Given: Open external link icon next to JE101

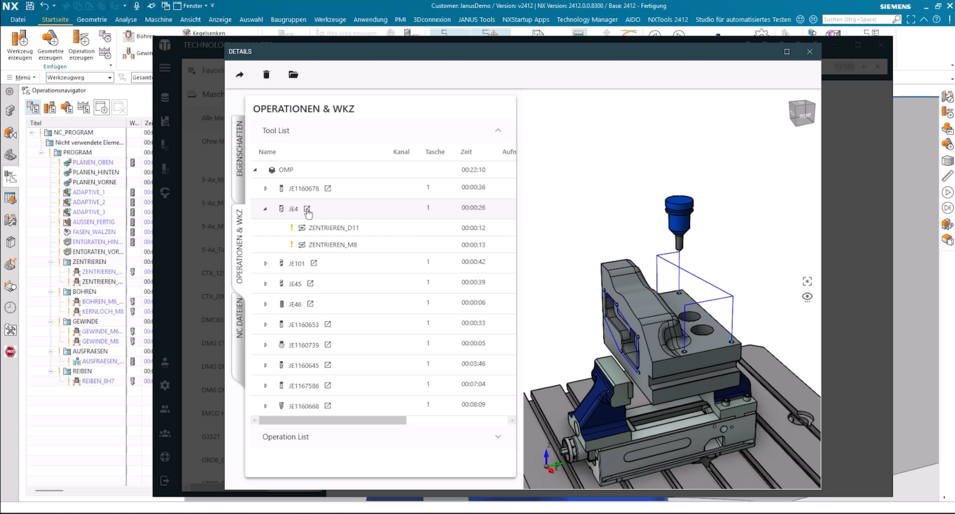Looking at the screenshot, I should pos(314,263).
